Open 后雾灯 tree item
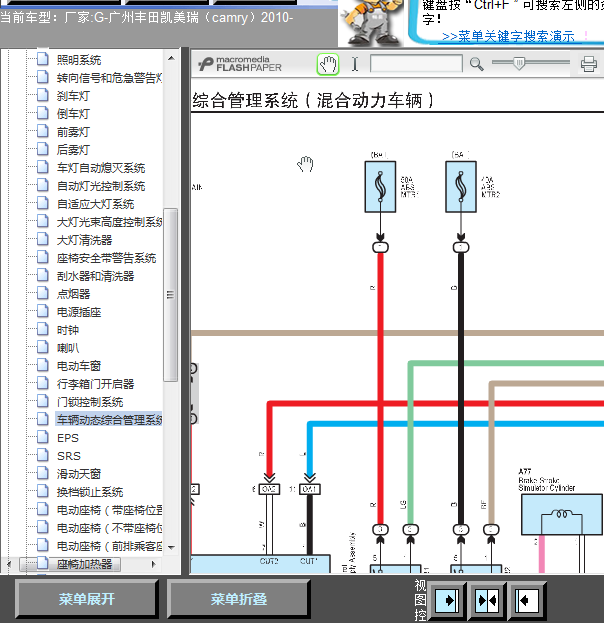The width and height of the screenshot is (604, 623). pyautogui.click(x=73, y=150)
